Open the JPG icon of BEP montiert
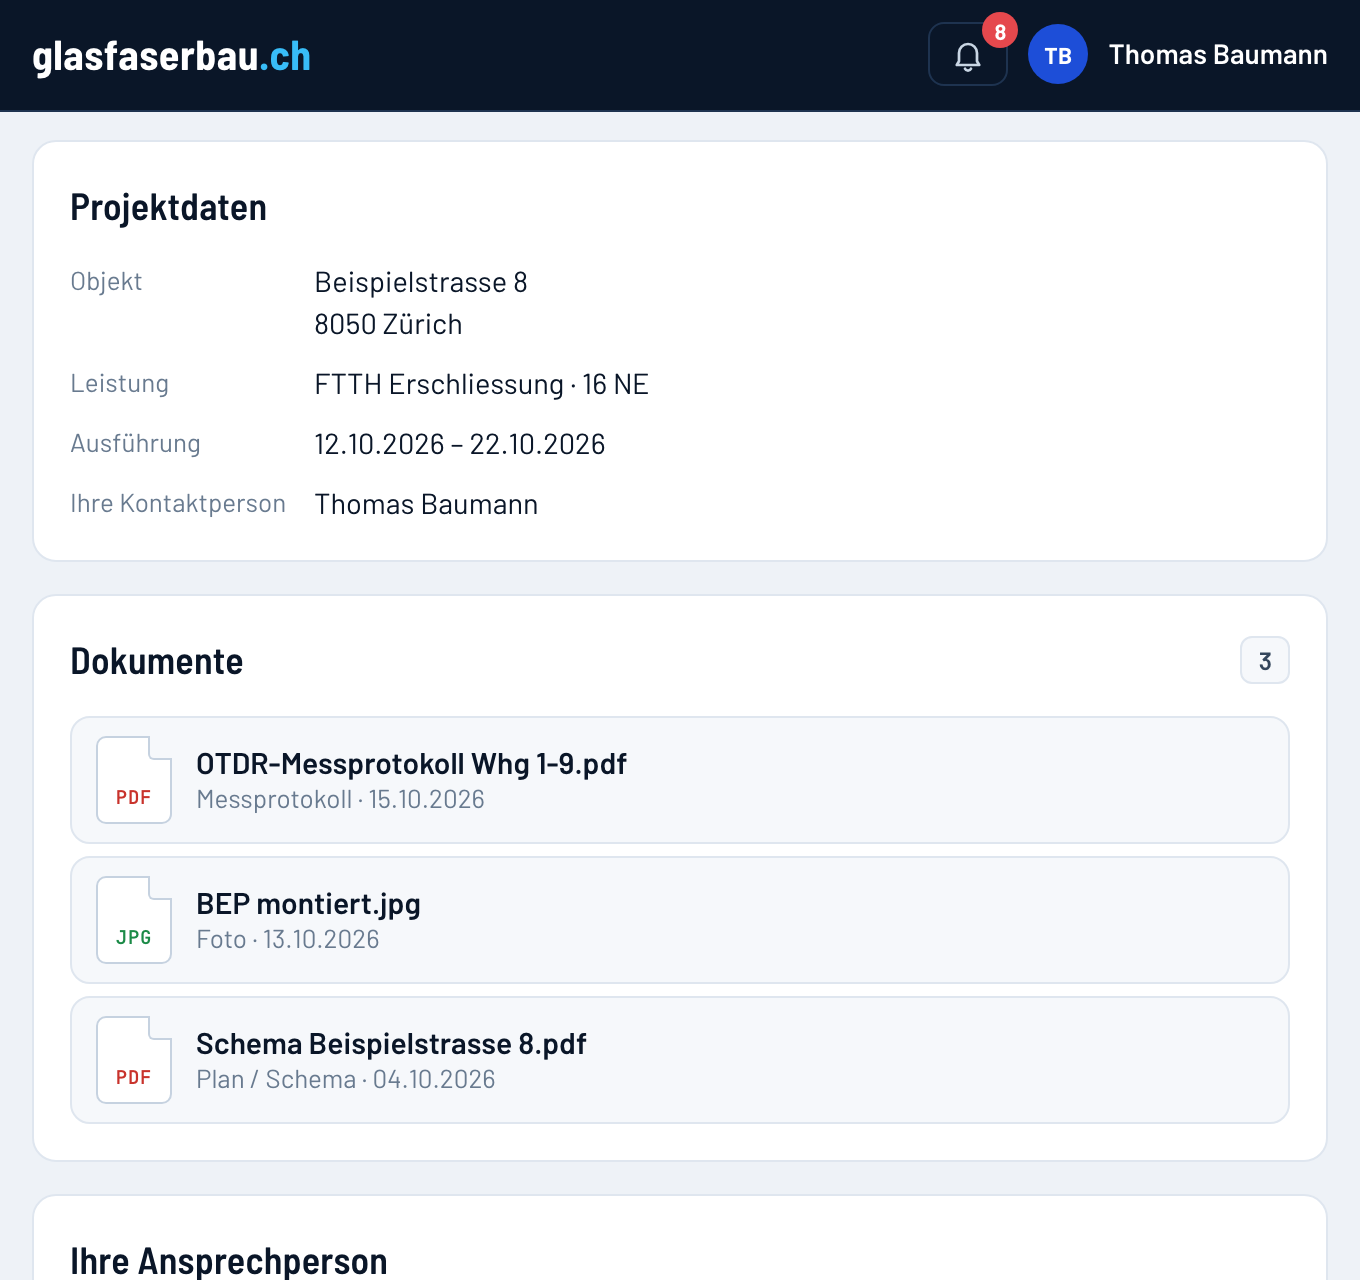The height and width of the screenshot is (1280, 1360). click(x=134, y=920)
